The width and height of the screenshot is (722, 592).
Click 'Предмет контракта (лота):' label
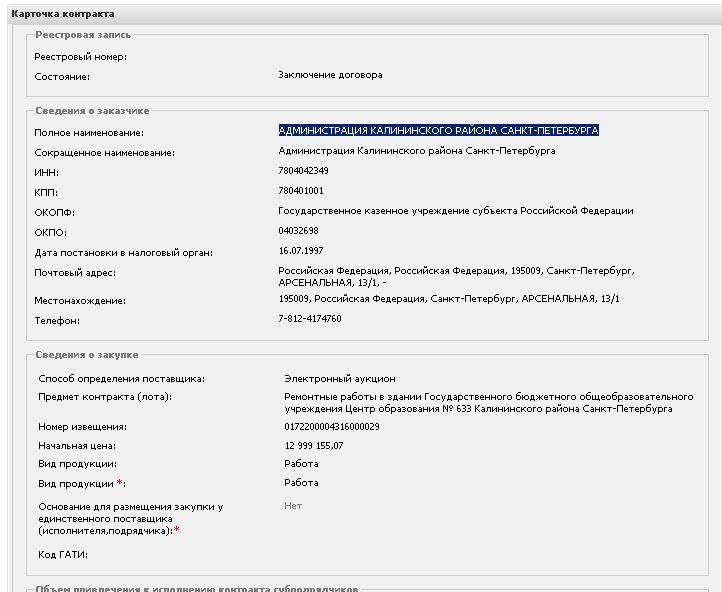click(x=105, y=397)
